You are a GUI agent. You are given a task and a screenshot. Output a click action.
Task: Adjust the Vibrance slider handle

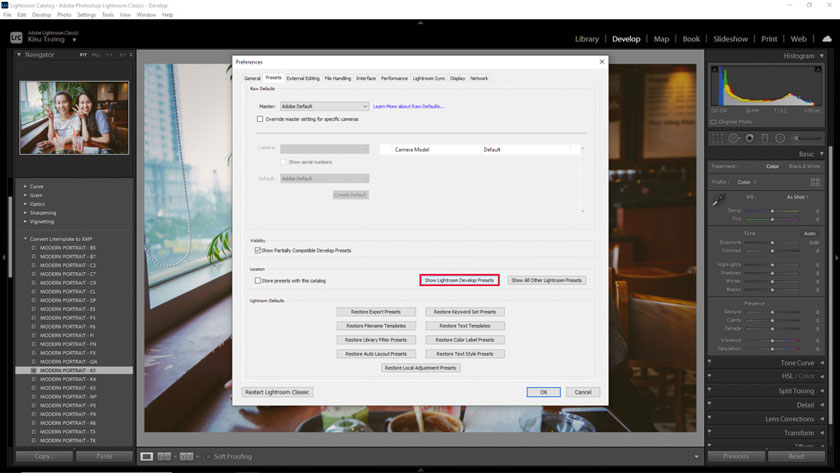(772, 340)
